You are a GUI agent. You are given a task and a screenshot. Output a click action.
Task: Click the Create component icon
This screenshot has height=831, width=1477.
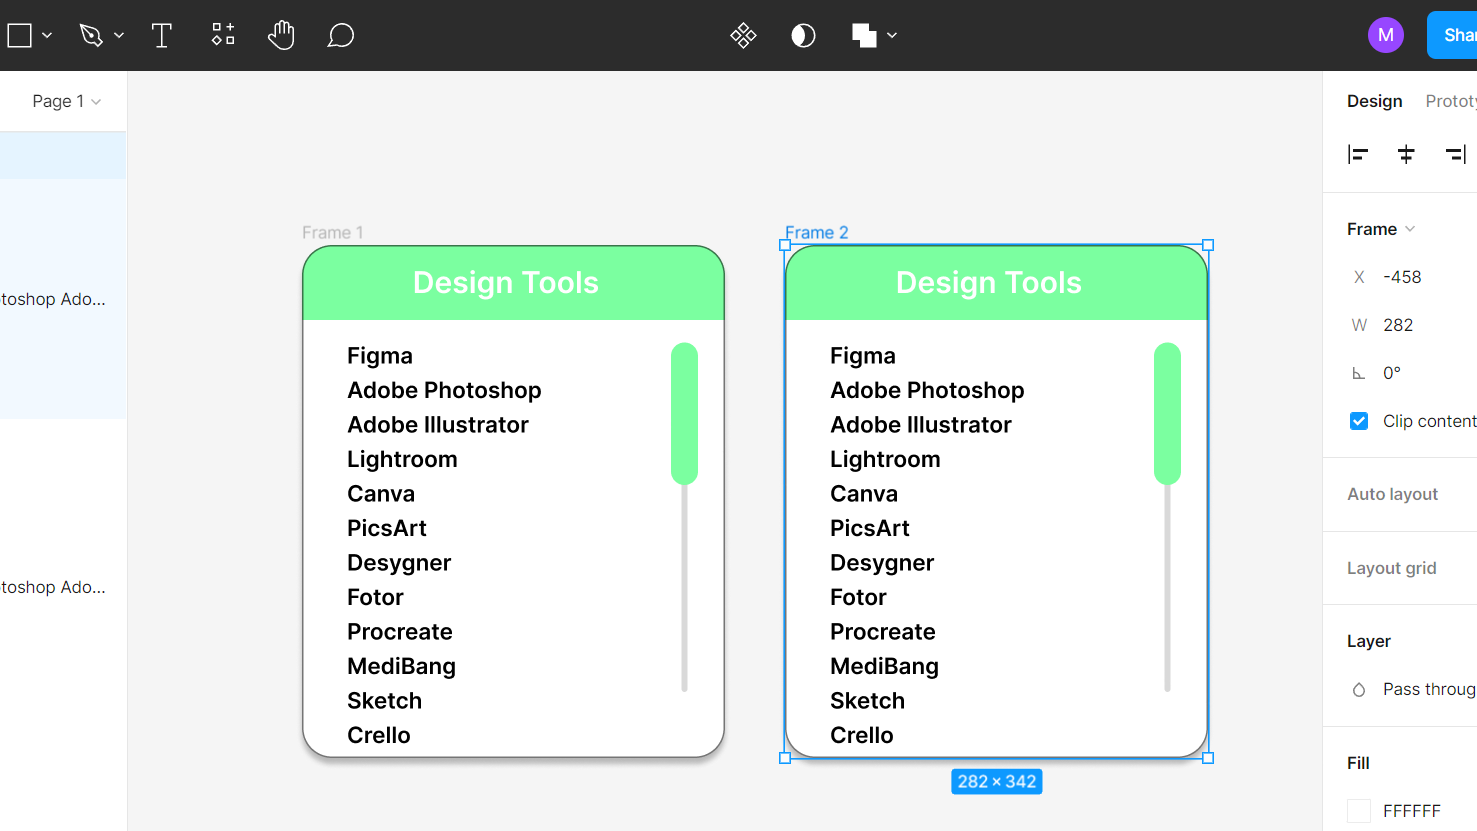(x=743, y=36)
